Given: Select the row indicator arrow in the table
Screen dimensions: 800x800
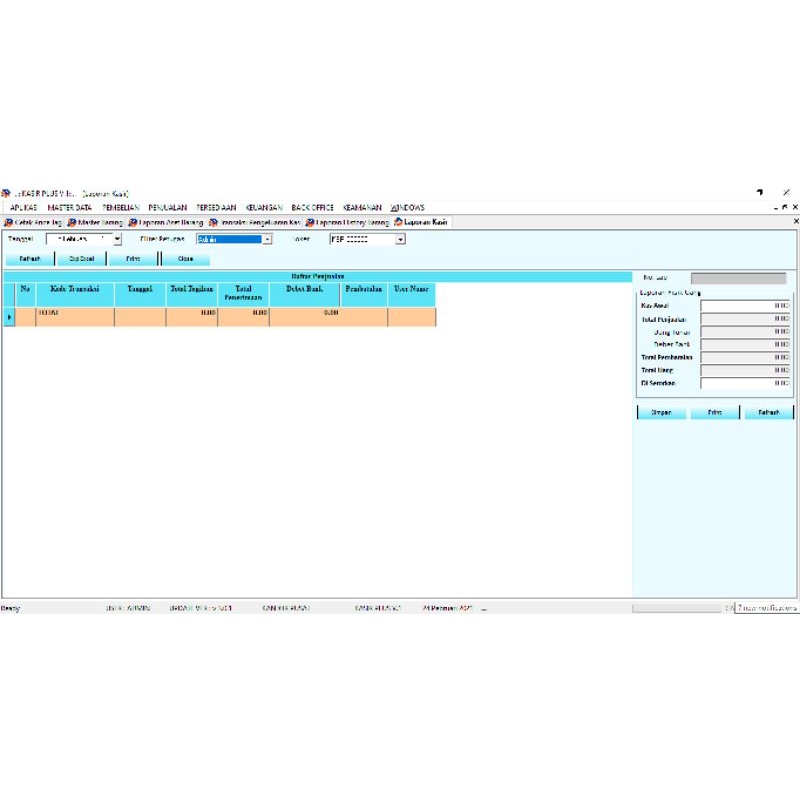Looking at the screenshot, I should (9, 317).
